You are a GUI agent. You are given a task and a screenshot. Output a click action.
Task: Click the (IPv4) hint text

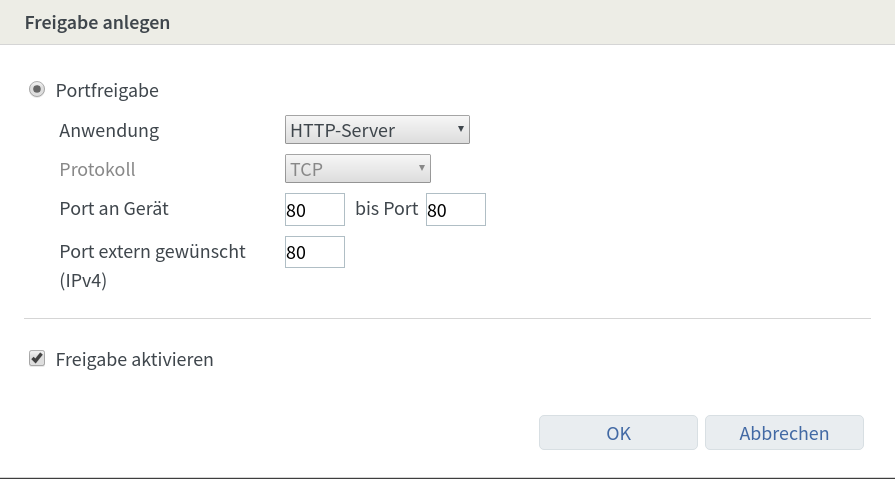coord(83,281)
